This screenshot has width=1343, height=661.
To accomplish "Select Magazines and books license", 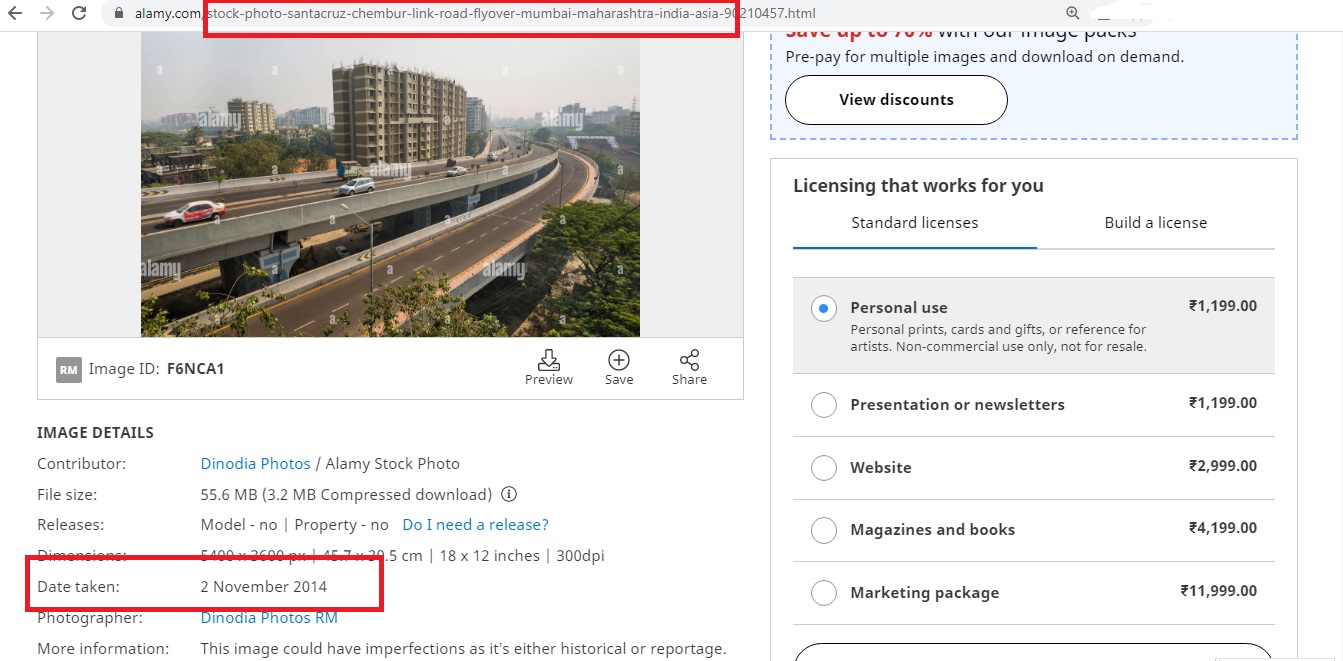I will (x=1034, y=530).
